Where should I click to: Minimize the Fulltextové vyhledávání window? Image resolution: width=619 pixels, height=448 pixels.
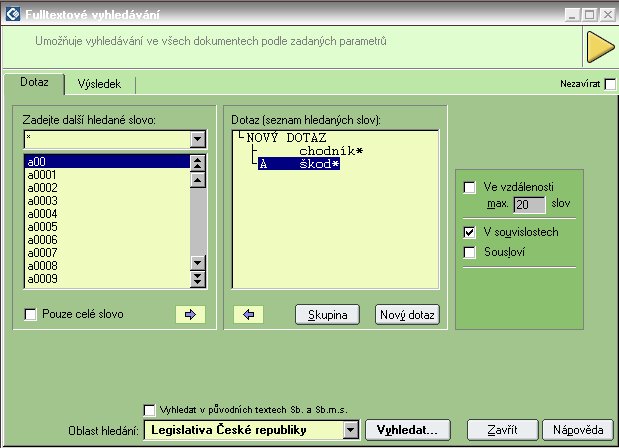(x=572, y=15)
